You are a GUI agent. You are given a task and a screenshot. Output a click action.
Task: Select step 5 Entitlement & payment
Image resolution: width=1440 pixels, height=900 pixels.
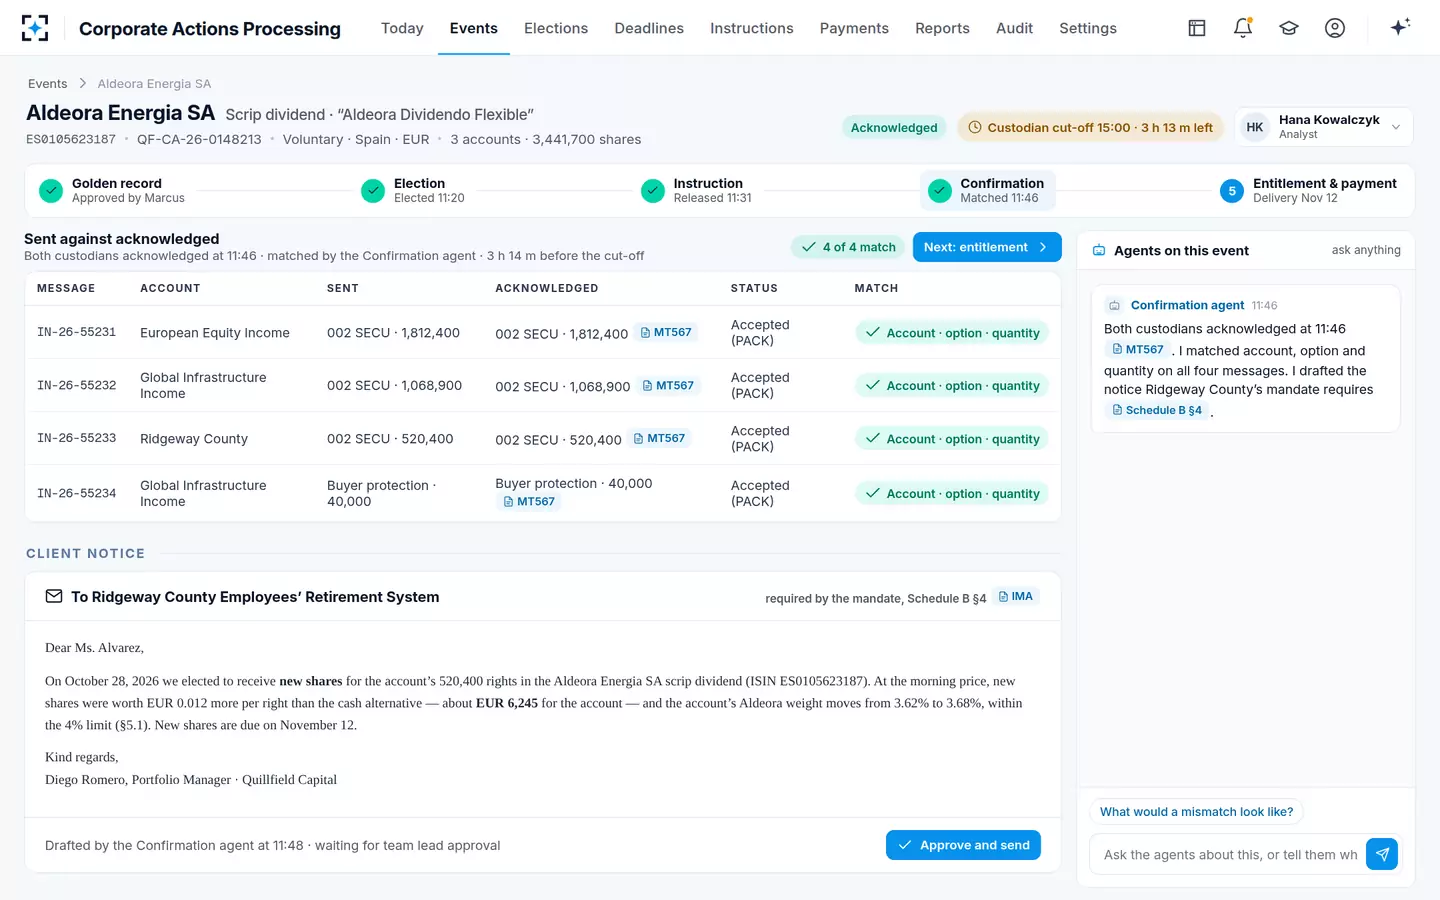(x=1308, y=190)
